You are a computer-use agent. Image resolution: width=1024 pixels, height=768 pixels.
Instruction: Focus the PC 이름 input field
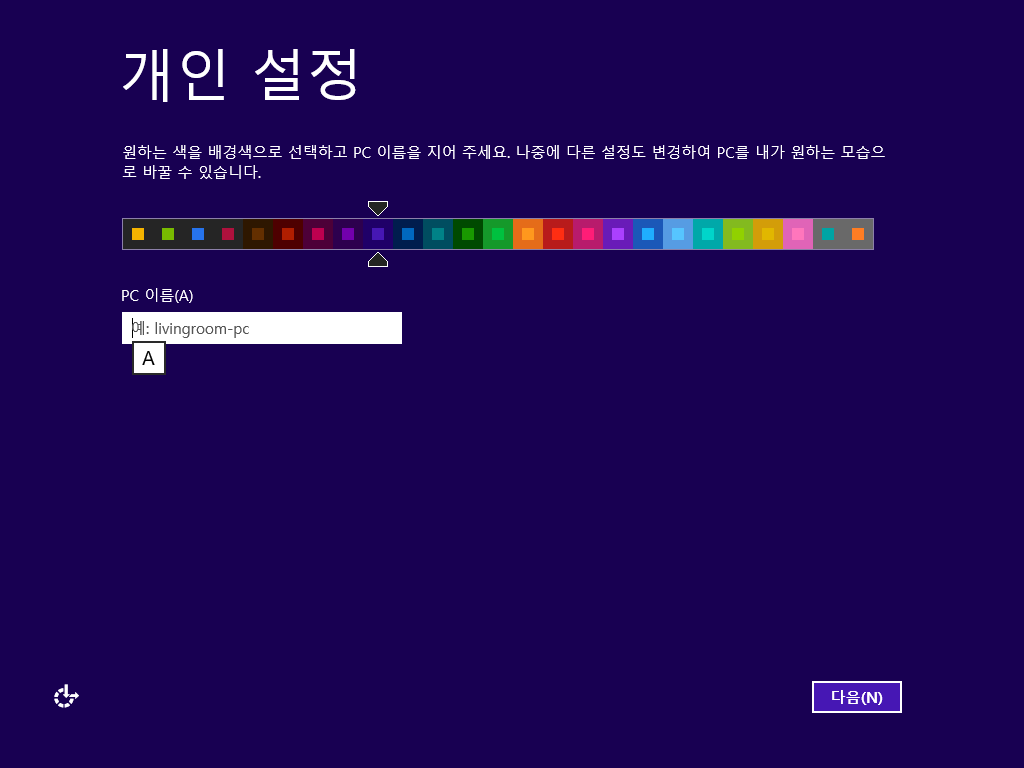point(262,328)
